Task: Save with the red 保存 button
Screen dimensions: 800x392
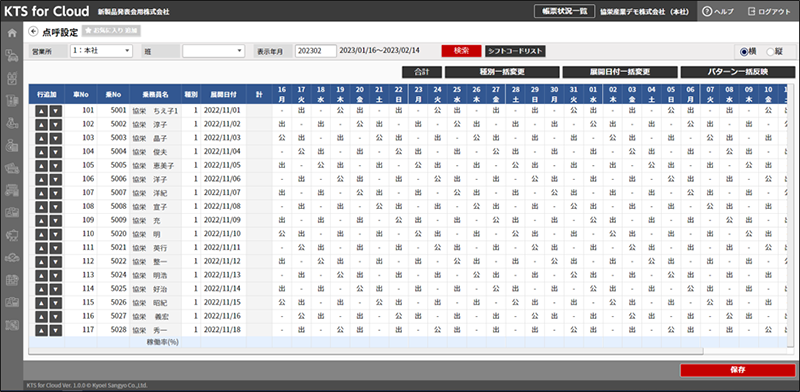Action: (x=738, y=371)
